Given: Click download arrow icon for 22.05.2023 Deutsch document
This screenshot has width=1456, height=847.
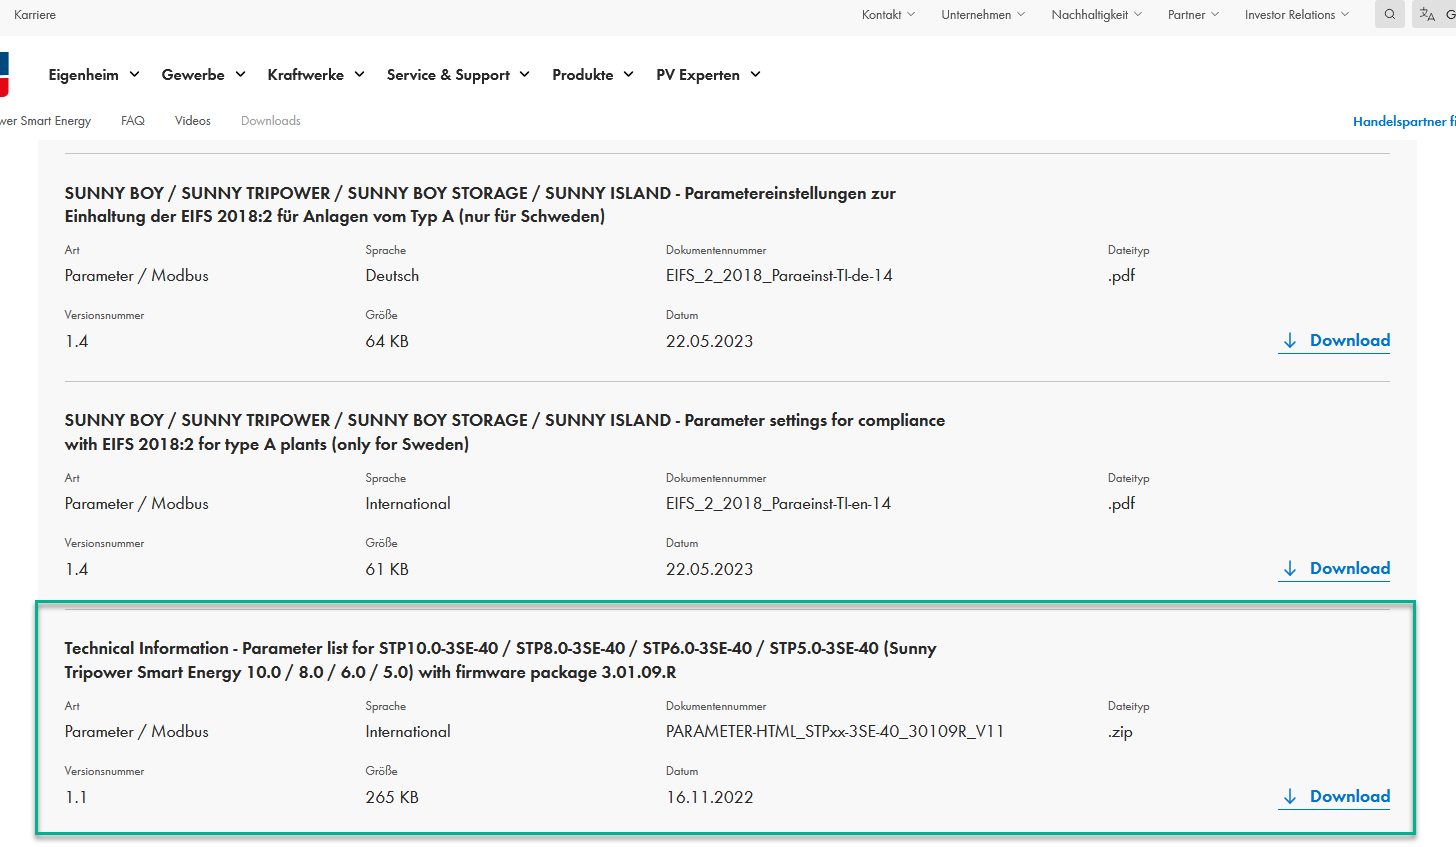Looking at the screenshot, I should [1290, 341].
